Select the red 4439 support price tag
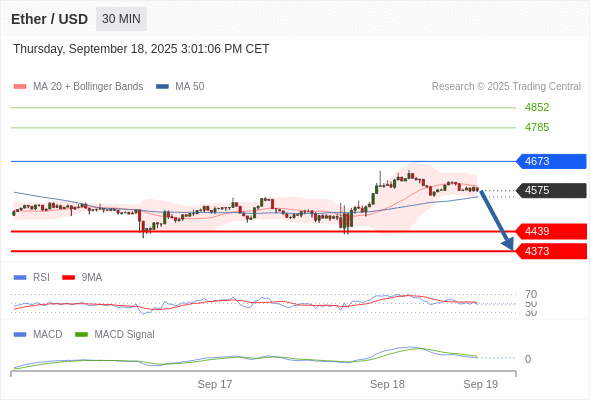 tap(551, 231)
